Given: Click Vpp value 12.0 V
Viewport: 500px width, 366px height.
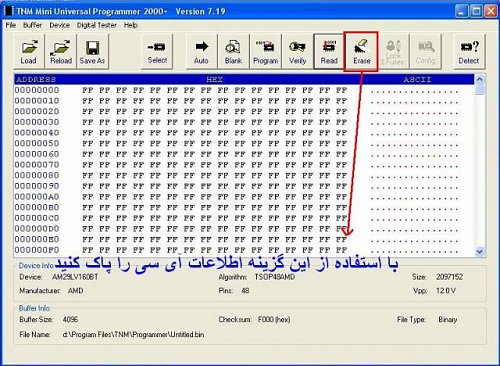Looking at the screenshot, I should [x=446, y=291].
